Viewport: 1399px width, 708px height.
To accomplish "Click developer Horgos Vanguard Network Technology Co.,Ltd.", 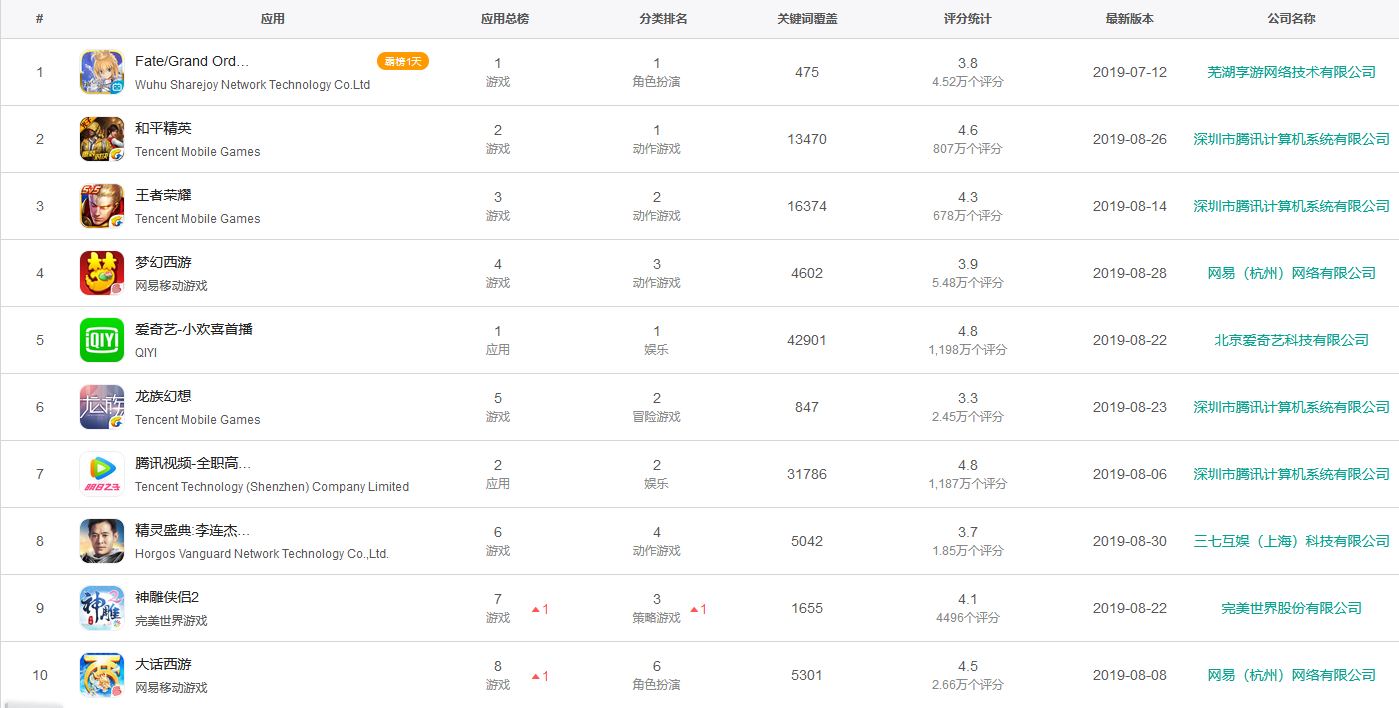I will click(262, 554).
